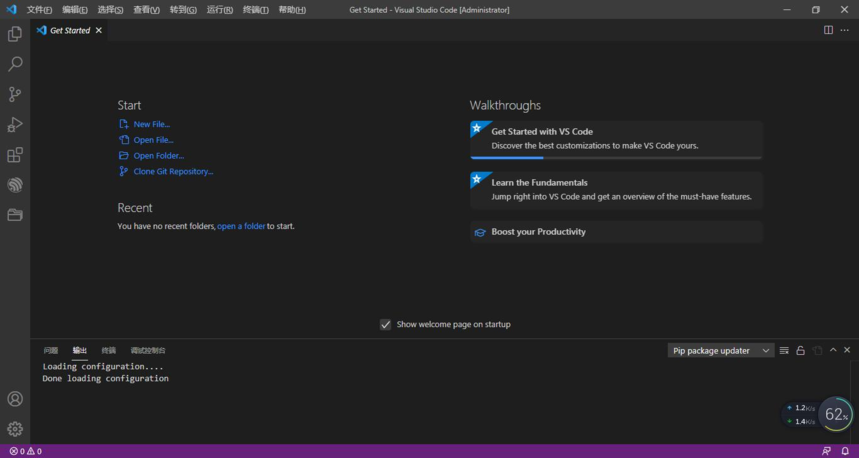Click the New File... link
This screenshot has width=859, height=458.
coord(152,124)
